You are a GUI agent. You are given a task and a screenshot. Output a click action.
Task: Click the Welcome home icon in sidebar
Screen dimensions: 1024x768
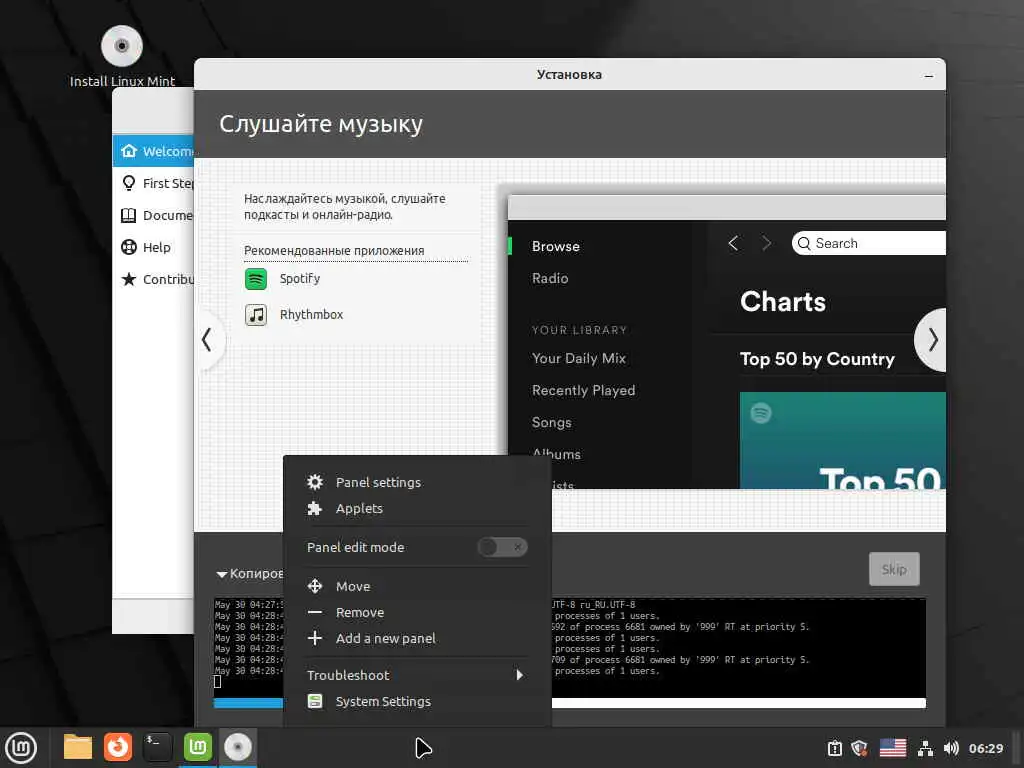click(x=129, y=151)
